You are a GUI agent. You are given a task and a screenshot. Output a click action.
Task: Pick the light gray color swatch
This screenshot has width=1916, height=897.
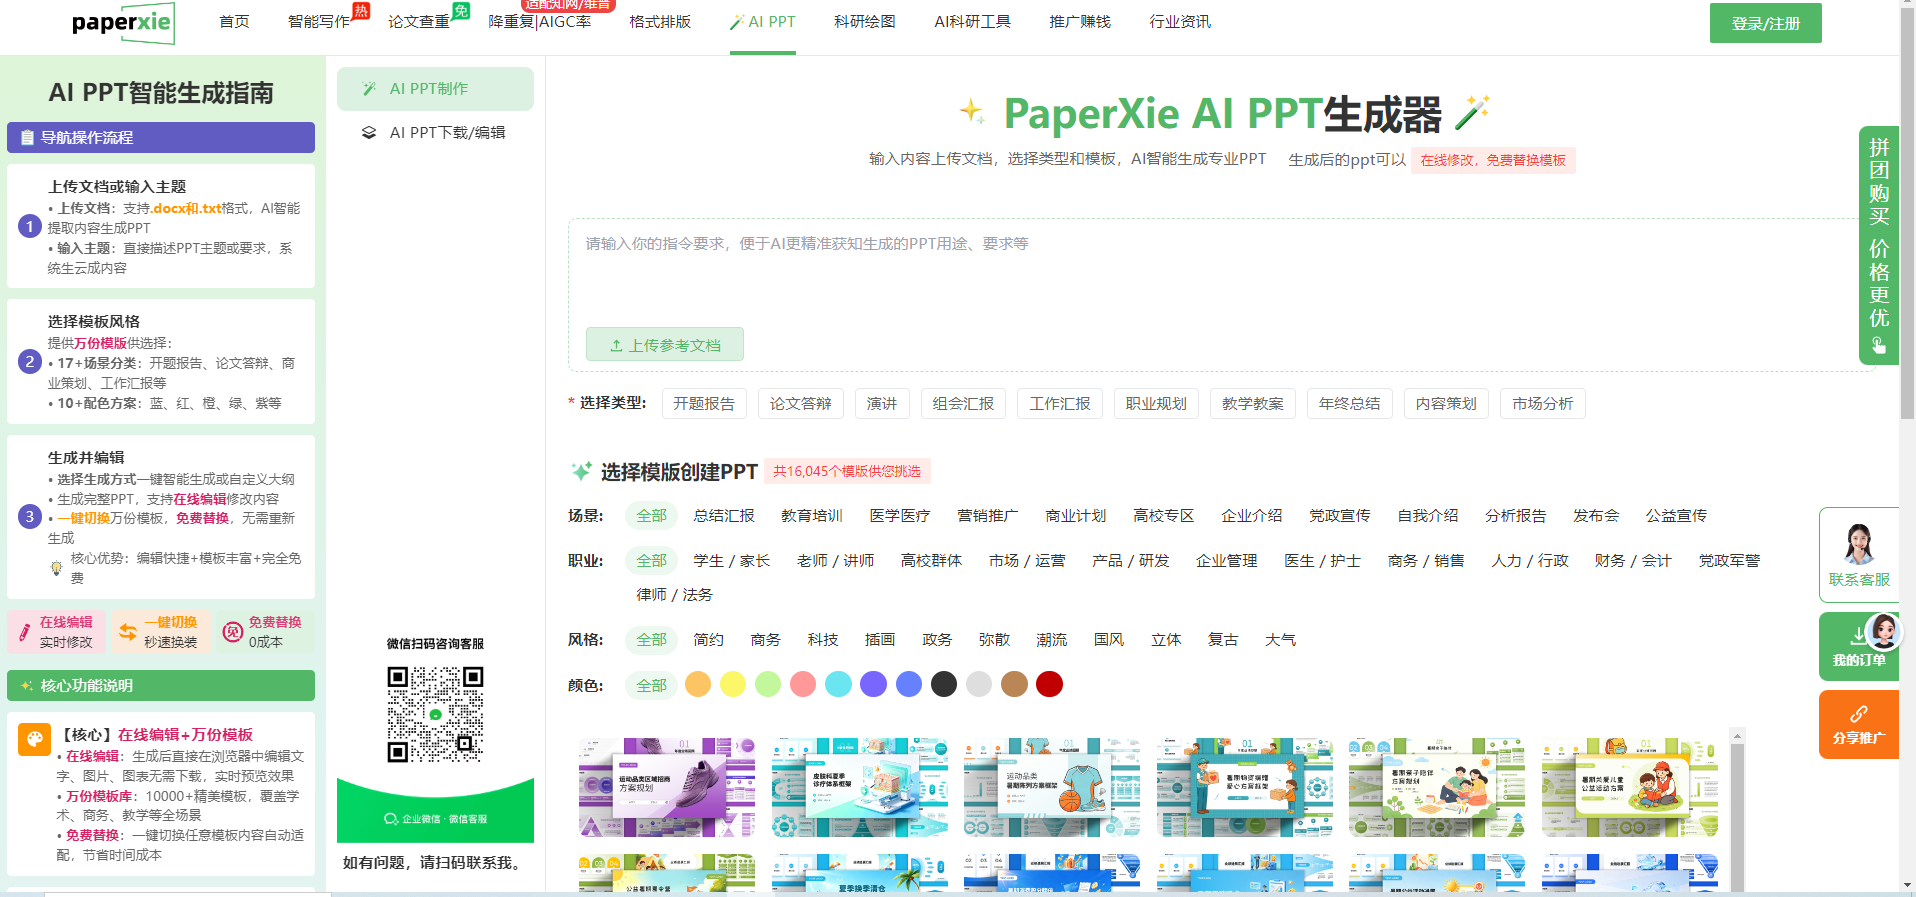coord(979,684)
